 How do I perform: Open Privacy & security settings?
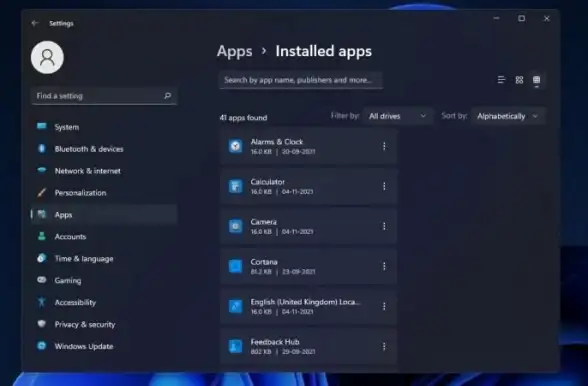(x=104, y=324)
